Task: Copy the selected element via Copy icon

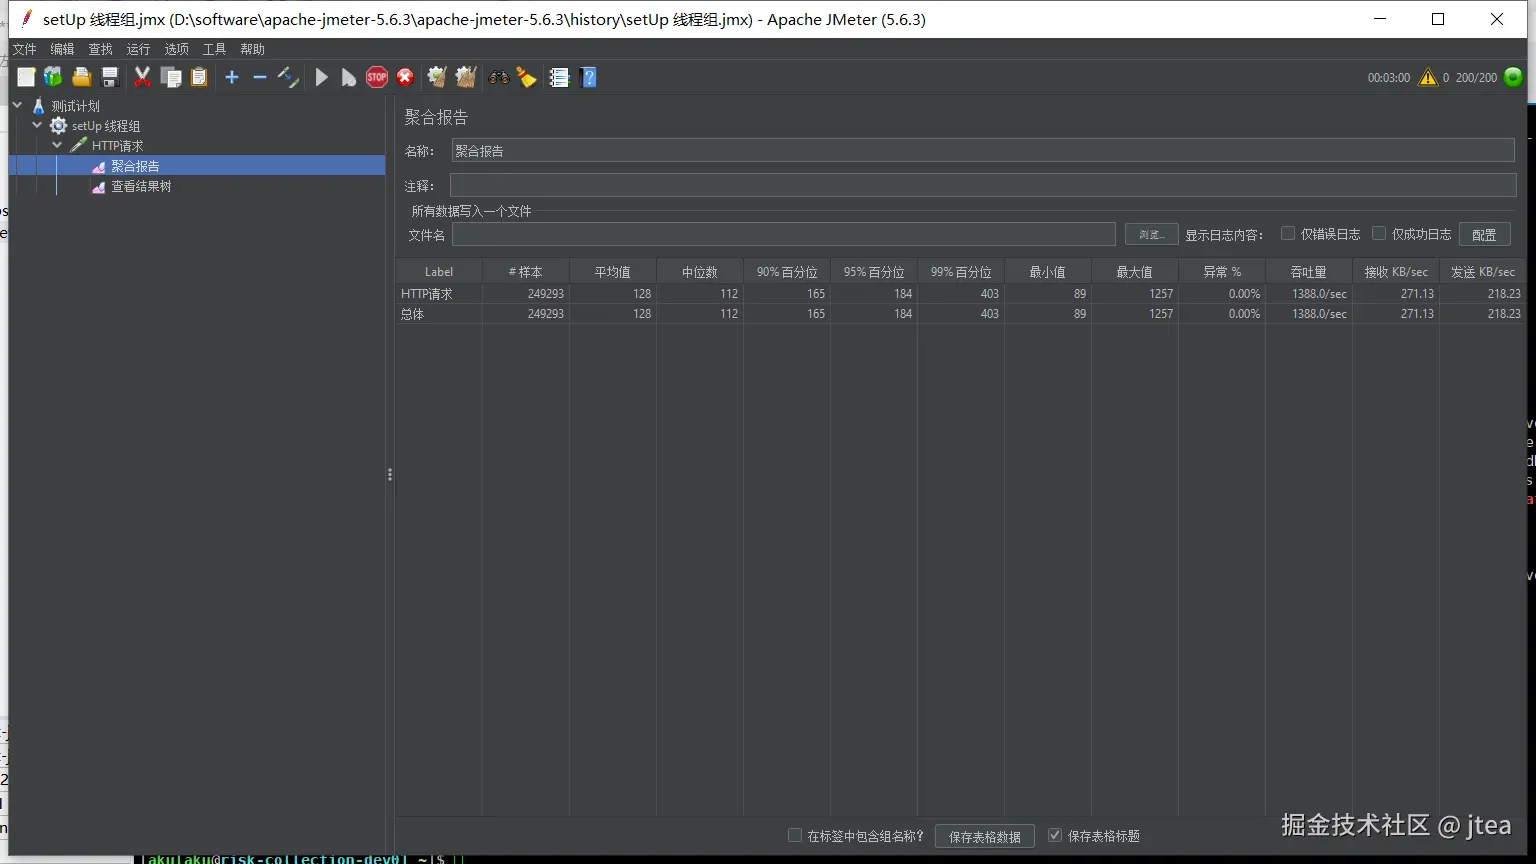Action: point(171,77)
